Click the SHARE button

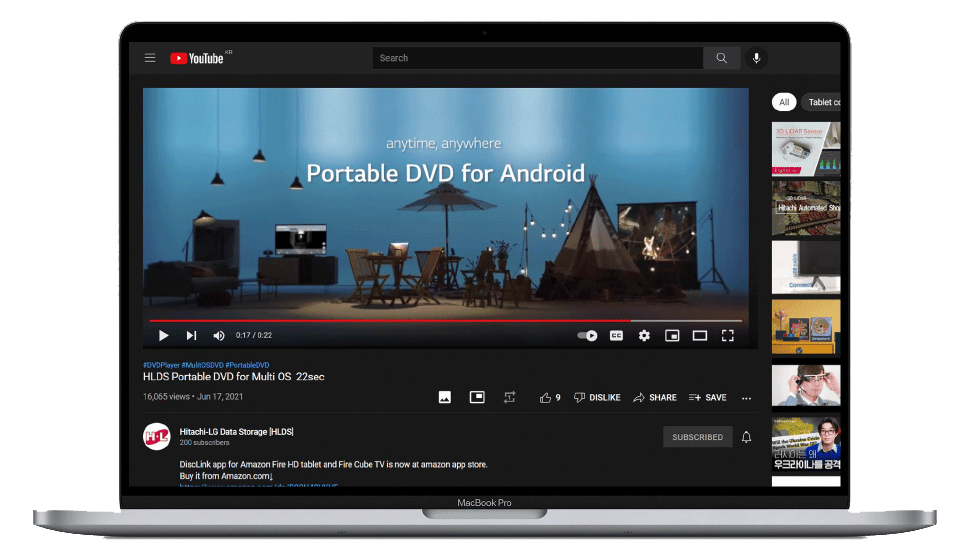click(x=655, y=398)
